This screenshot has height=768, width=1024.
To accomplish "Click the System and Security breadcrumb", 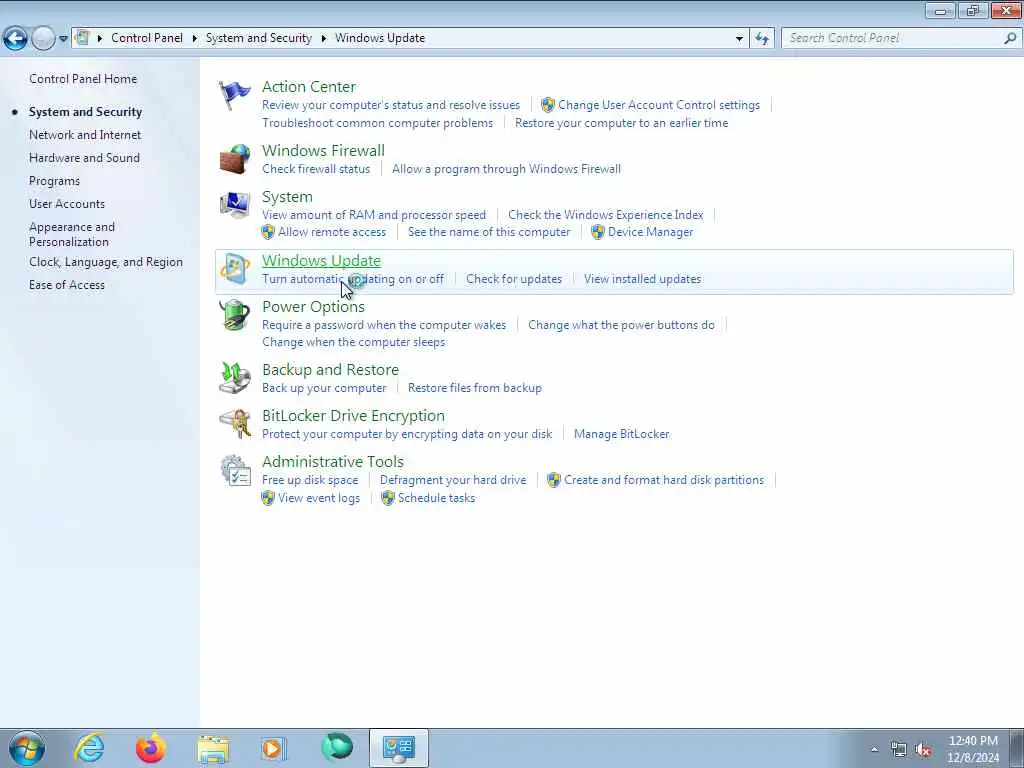I will tap(259, 38).
